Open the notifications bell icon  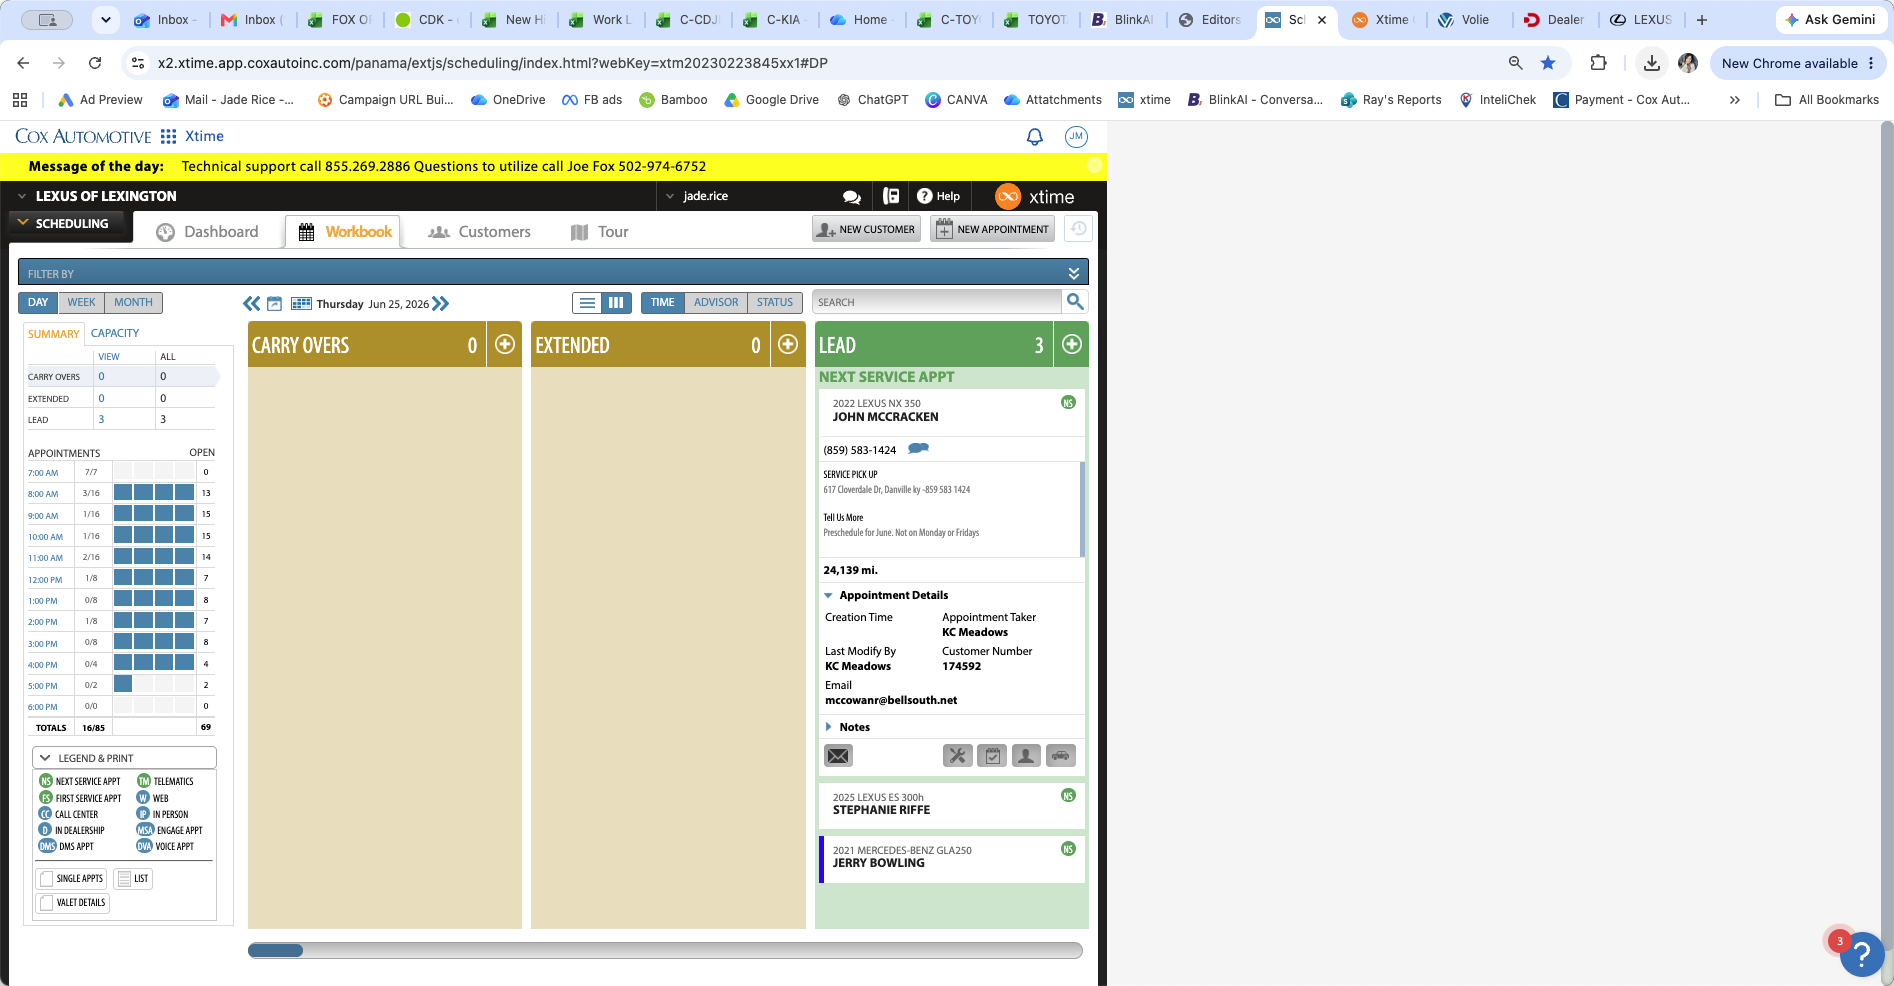click(x=1035, y=137)
